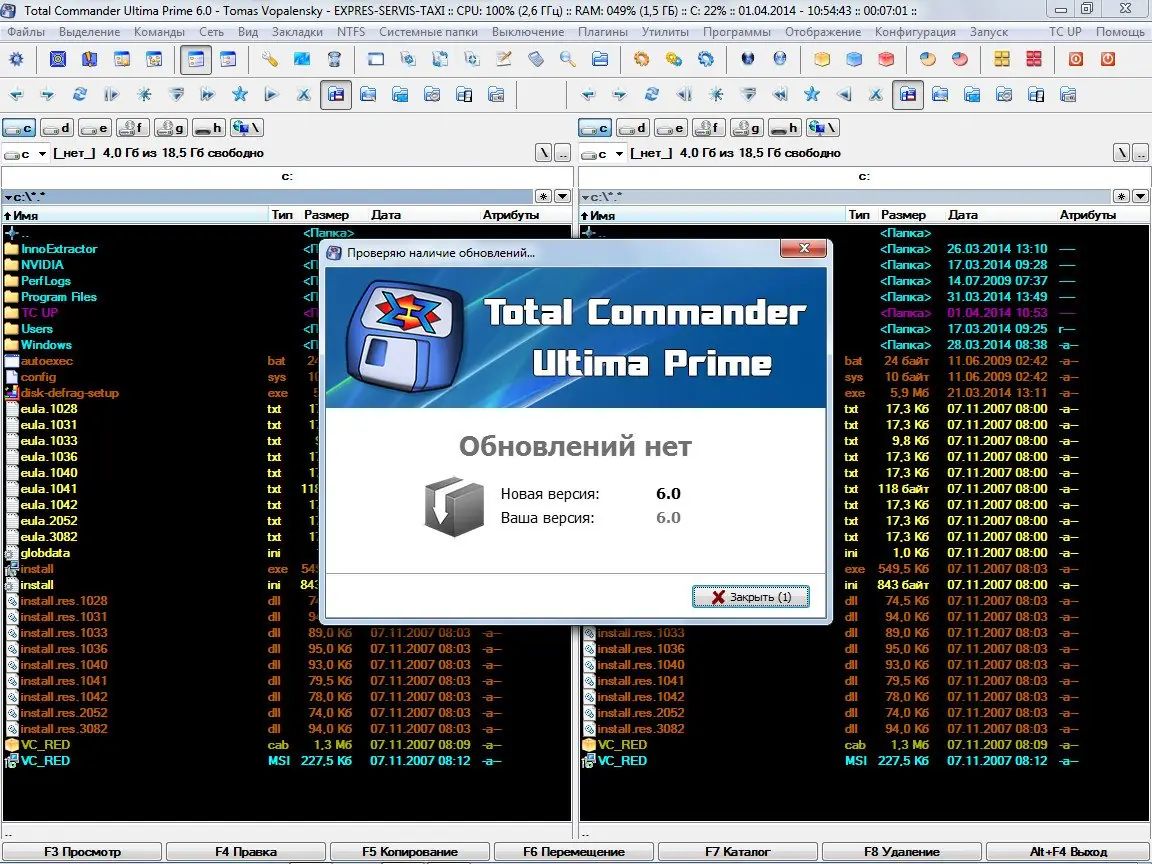The width and height of the screenshot is (1152, 864).
Task: Click the Recycle Bin icon in the toolbar
Action: pyautogui.click(x=336, y=58)
